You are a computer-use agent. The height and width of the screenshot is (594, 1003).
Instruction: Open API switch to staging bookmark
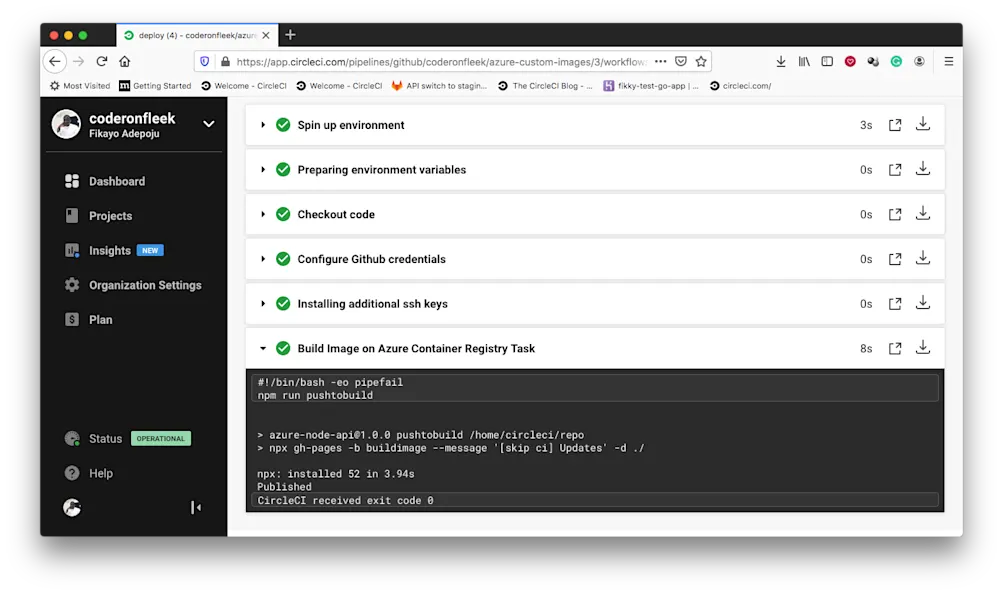(x=439, y=86)
